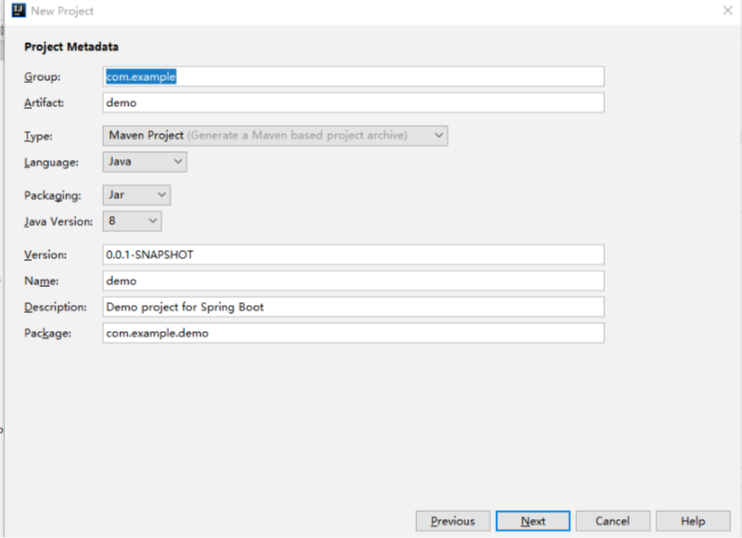The width and height of the screenshot is (742, 538).
Task: Click the Description label
Action: [55, 307]
